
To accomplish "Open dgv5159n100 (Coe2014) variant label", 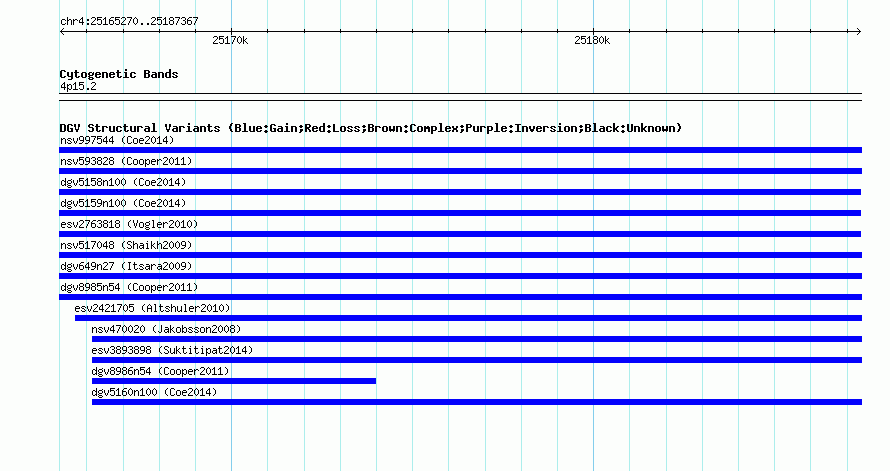I will [123, 203].
